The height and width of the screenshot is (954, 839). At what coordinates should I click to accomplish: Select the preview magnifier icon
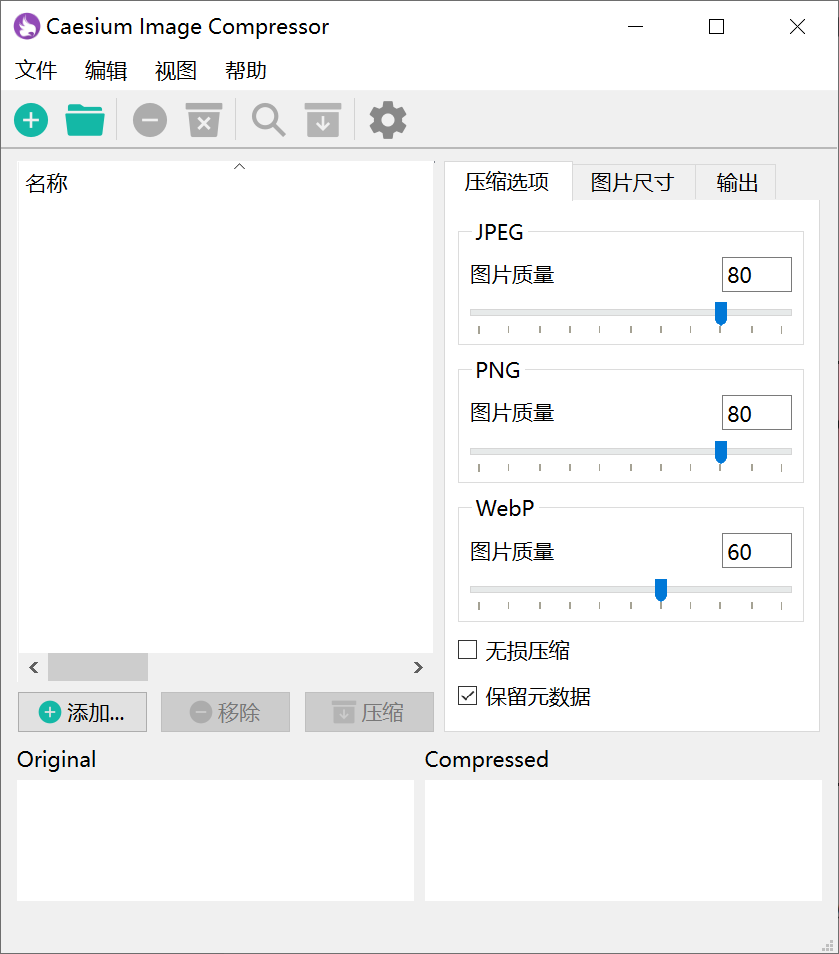coord(267,119)
